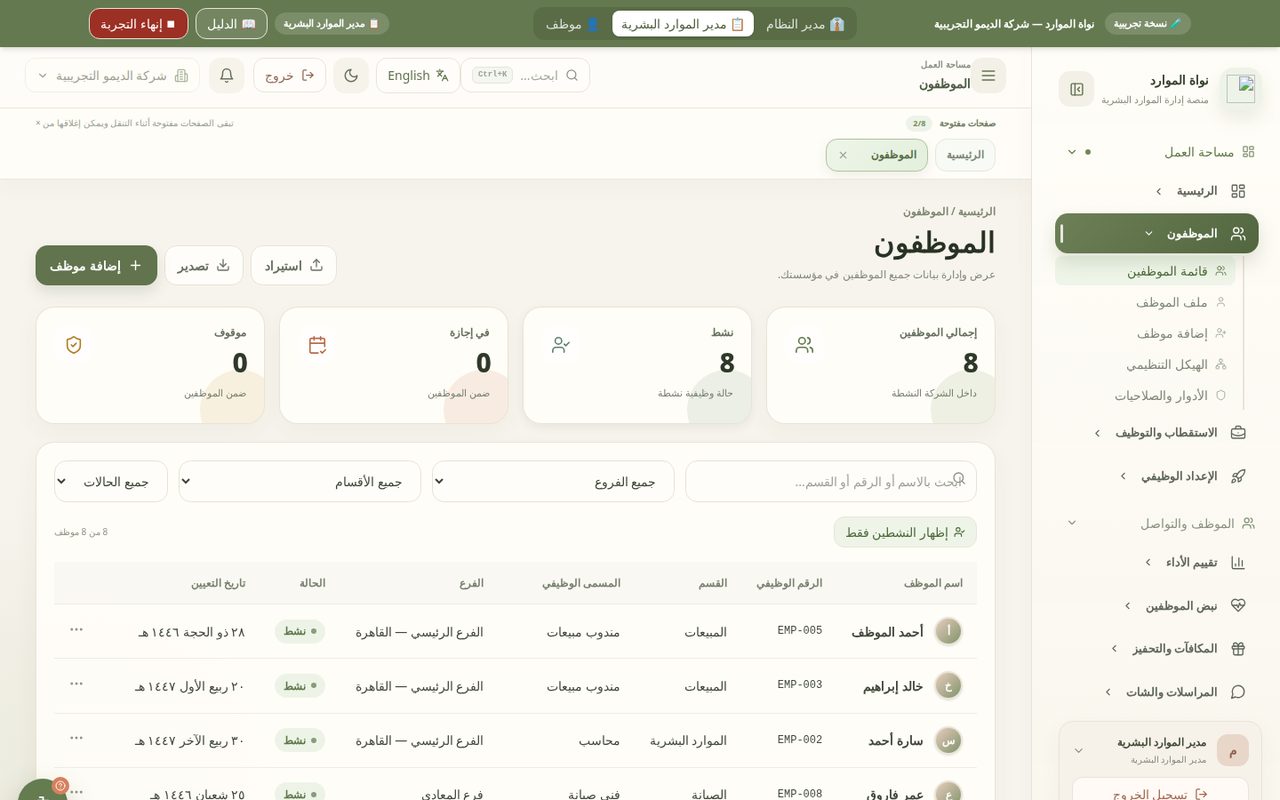Click the استيراد import button
This screenshot has width=1280, height=800.
[294, 265]
